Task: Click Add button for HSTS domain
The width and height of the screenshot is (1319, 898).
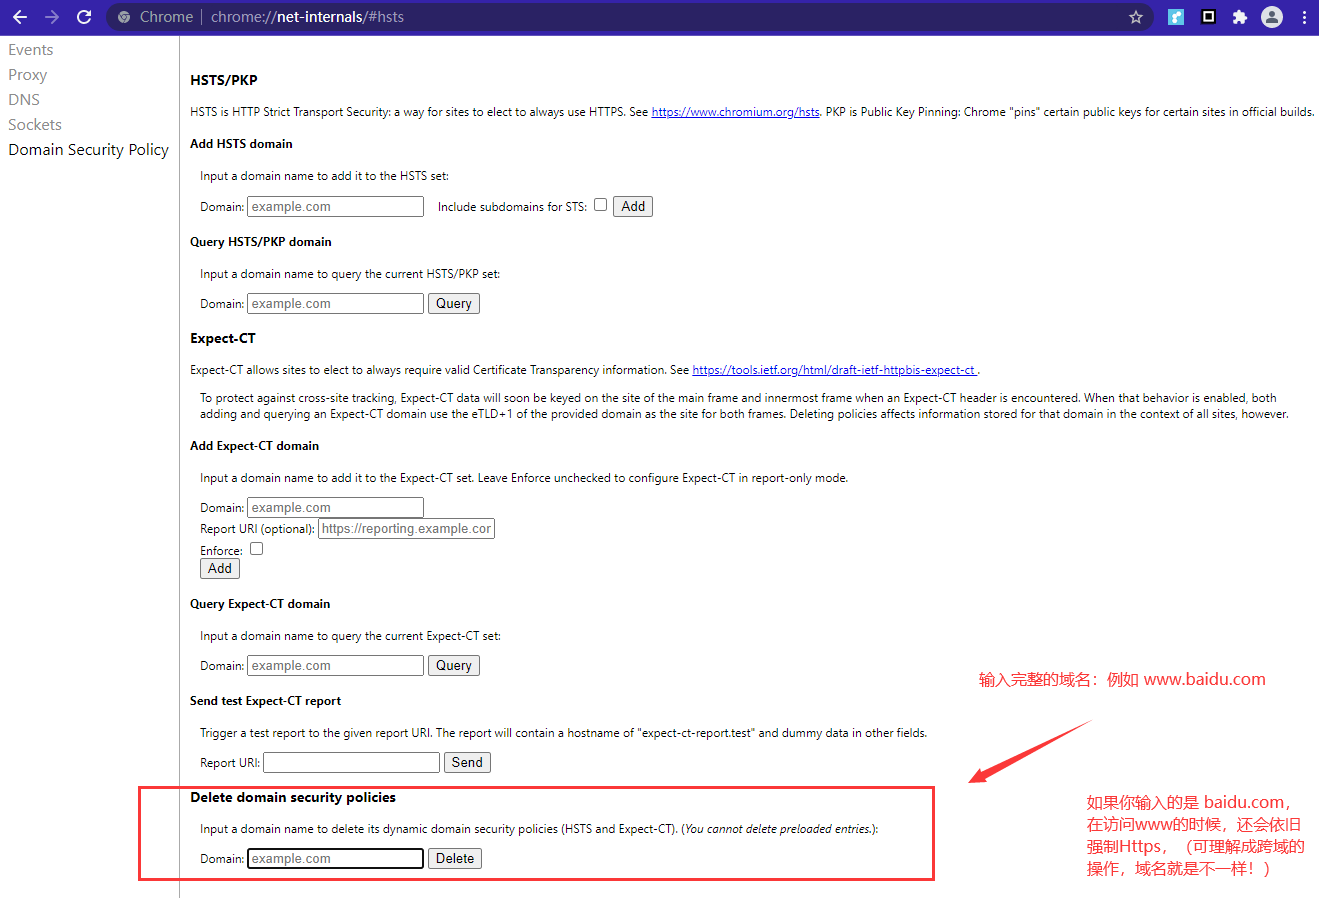Action: point(633,207)
